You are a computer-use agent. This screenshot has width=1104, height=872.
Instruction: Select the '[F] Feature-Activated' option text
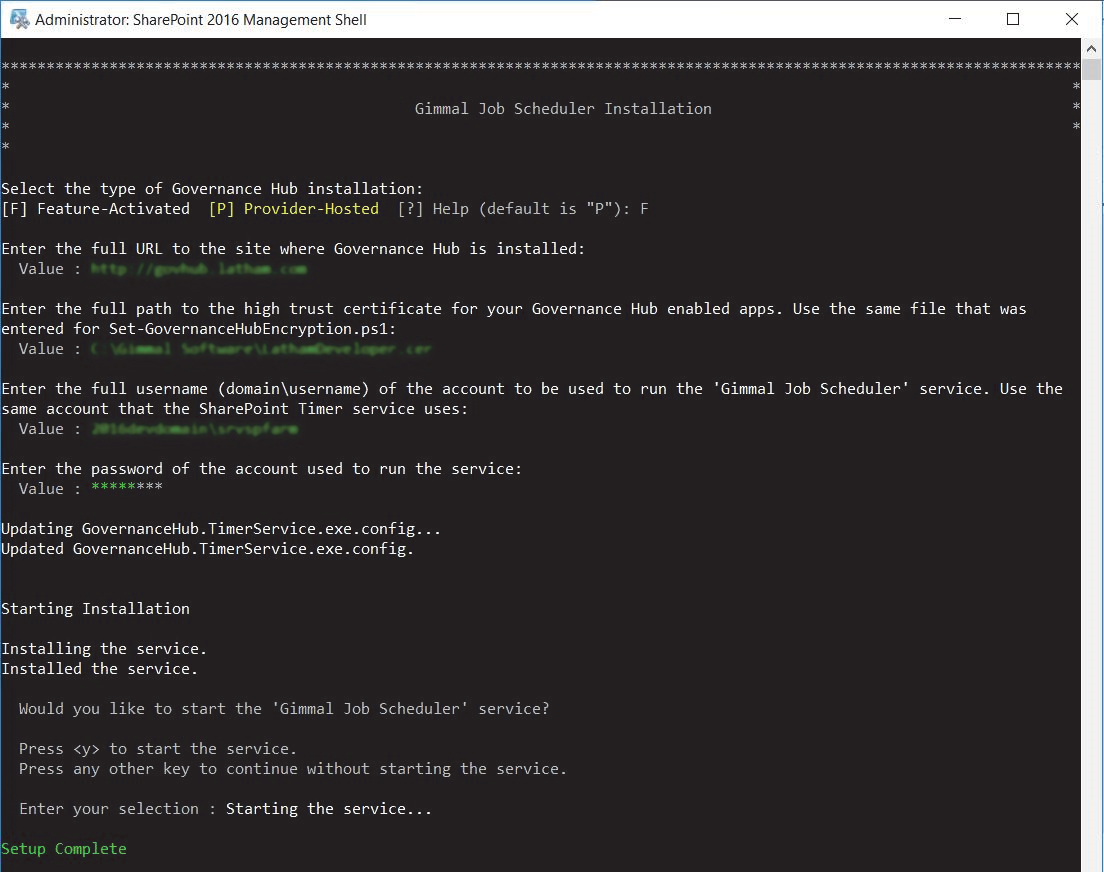(95, 209)
